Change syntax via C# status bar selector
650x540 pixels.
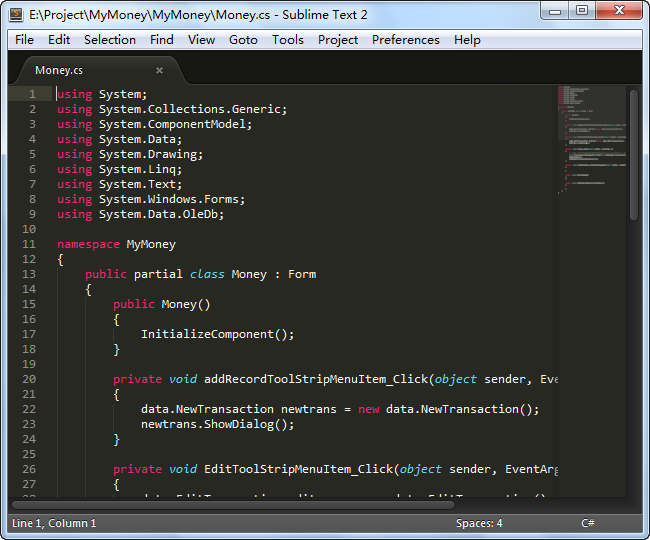click(588, 523)
